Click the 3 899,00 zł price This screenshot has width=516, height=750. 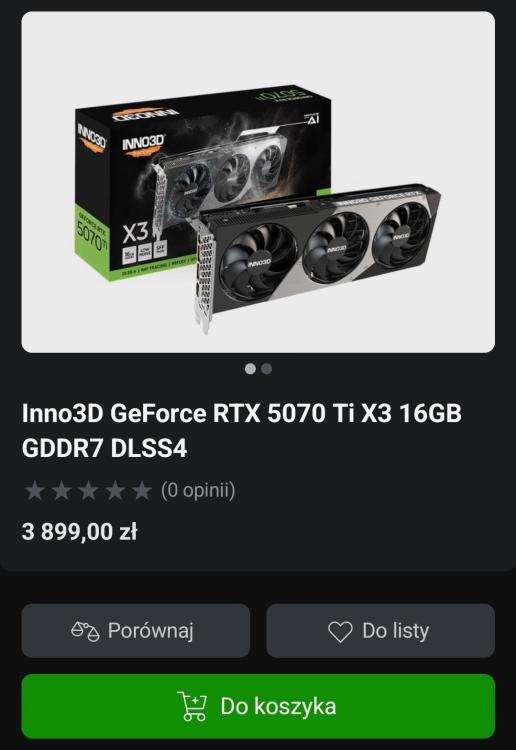(79, 532)
